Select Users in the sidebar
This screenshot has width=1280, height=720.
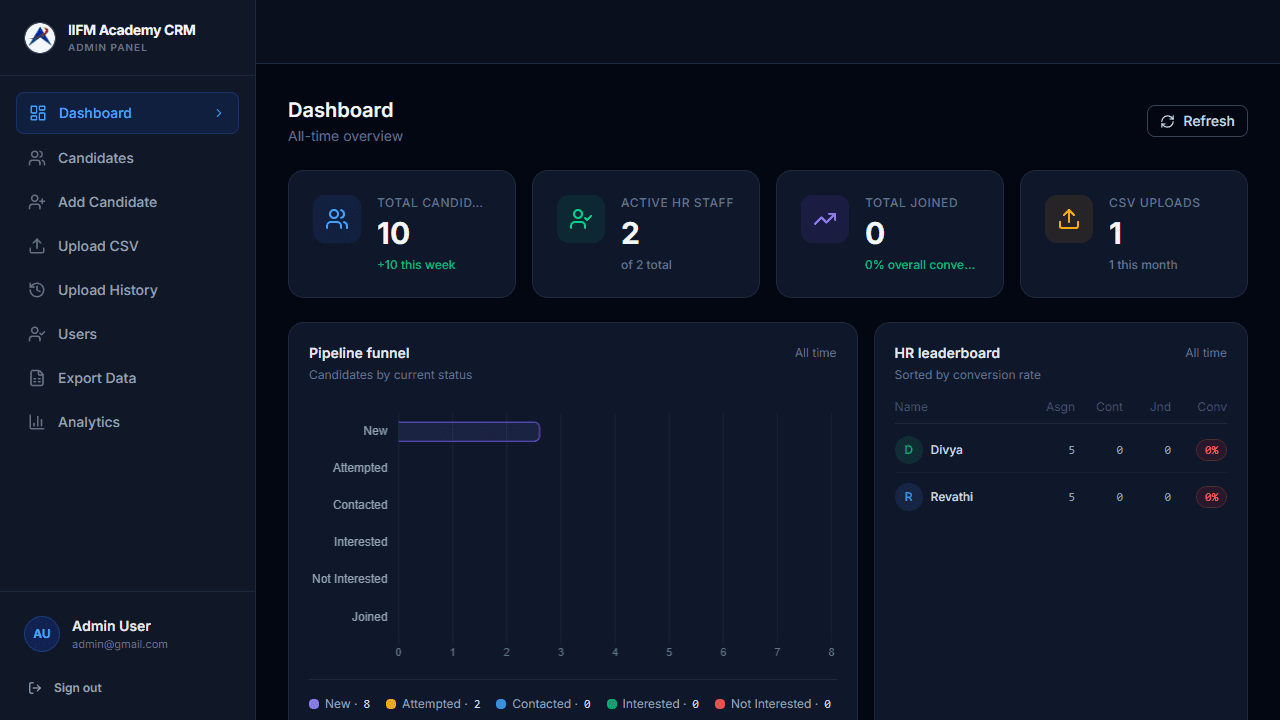coord(127,334)
